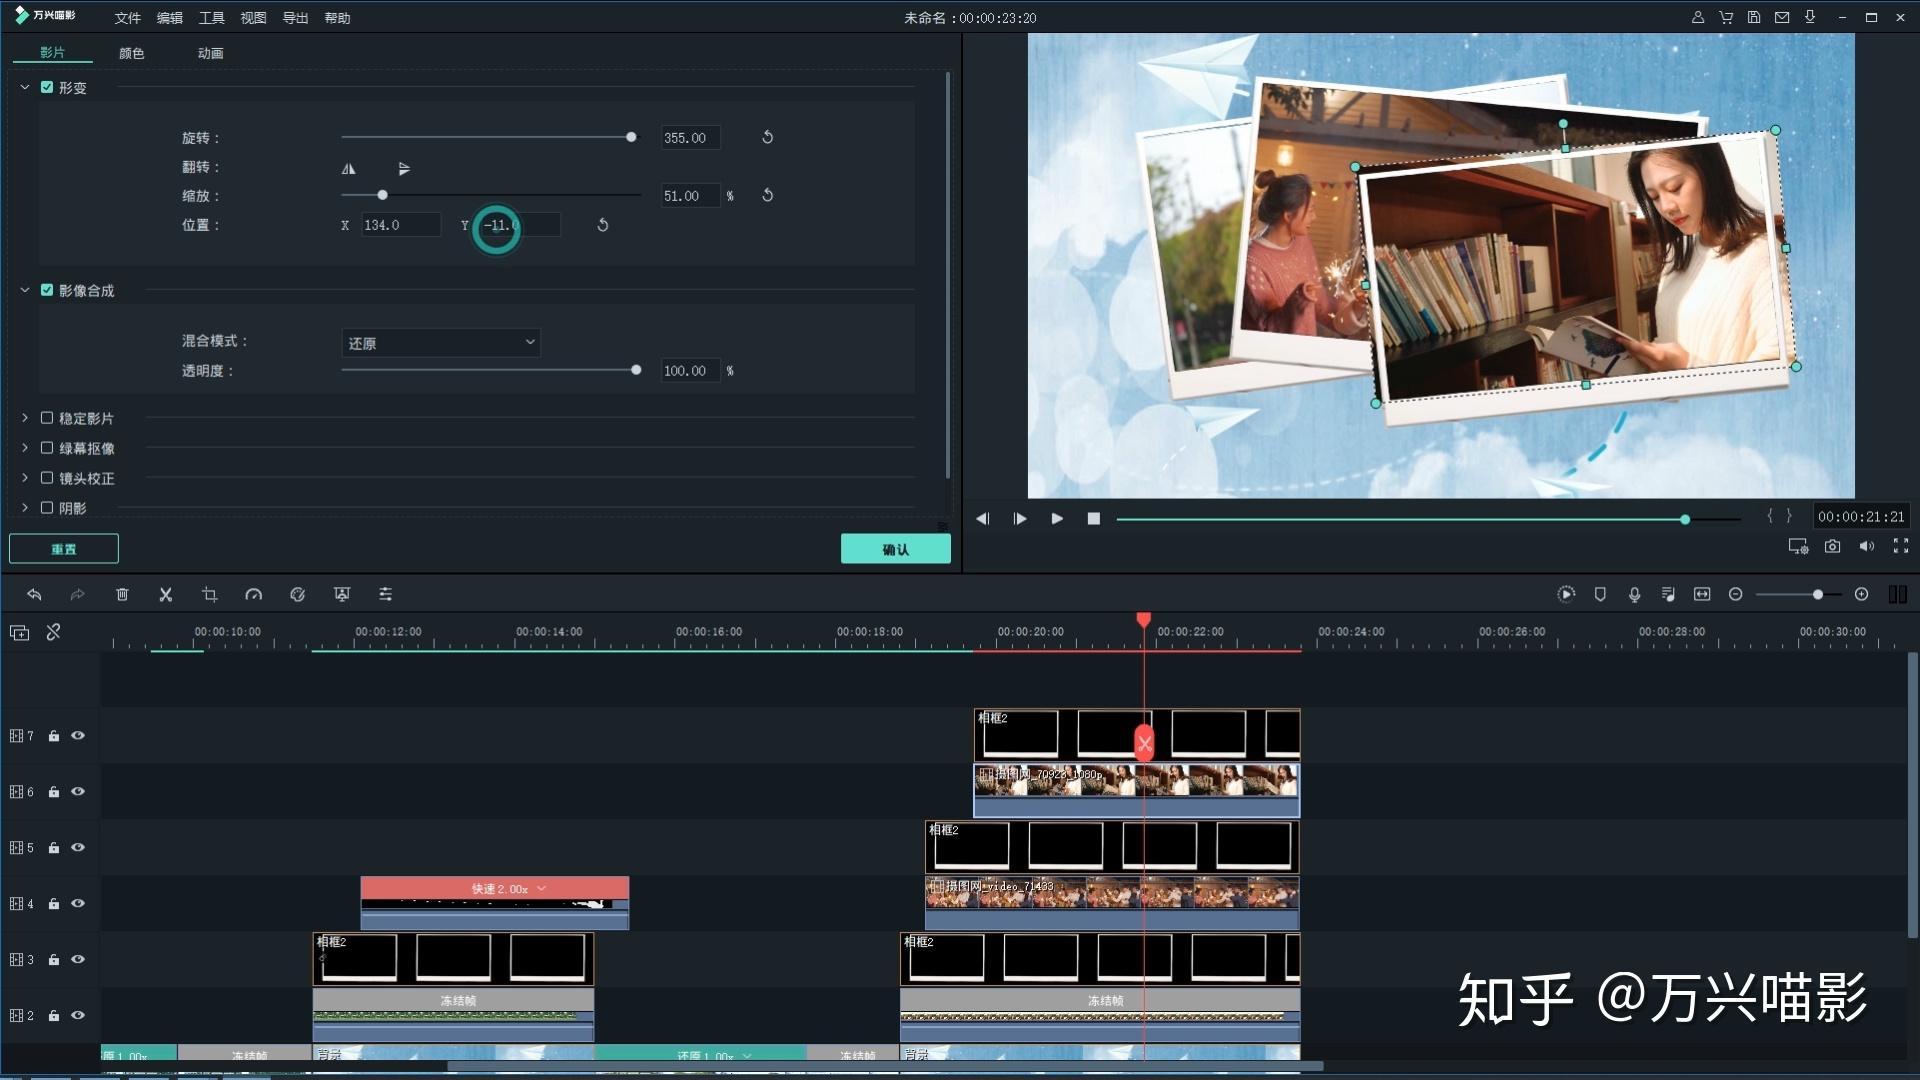The height and width of the screenshot is (1080, 1920).
Task: Open preview display settings icon
Action: [x=1798, y=546]
